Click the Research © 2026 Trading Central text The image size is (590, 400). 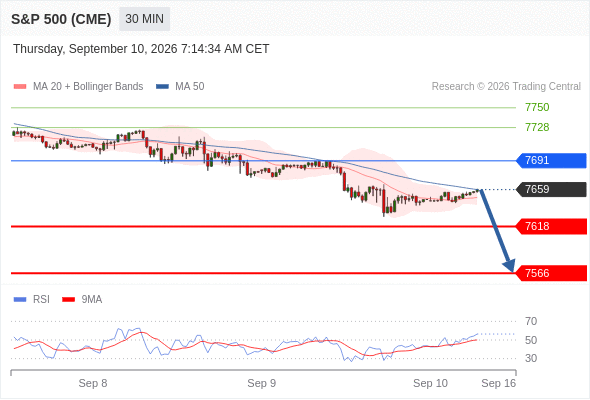pos(506,87)
